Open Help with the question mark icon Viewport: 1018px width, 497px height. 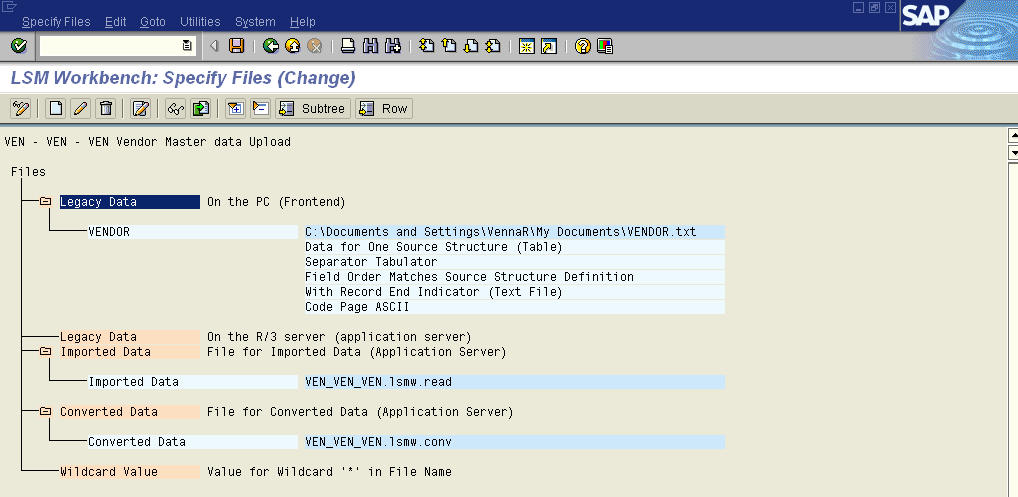pos(583,46)
